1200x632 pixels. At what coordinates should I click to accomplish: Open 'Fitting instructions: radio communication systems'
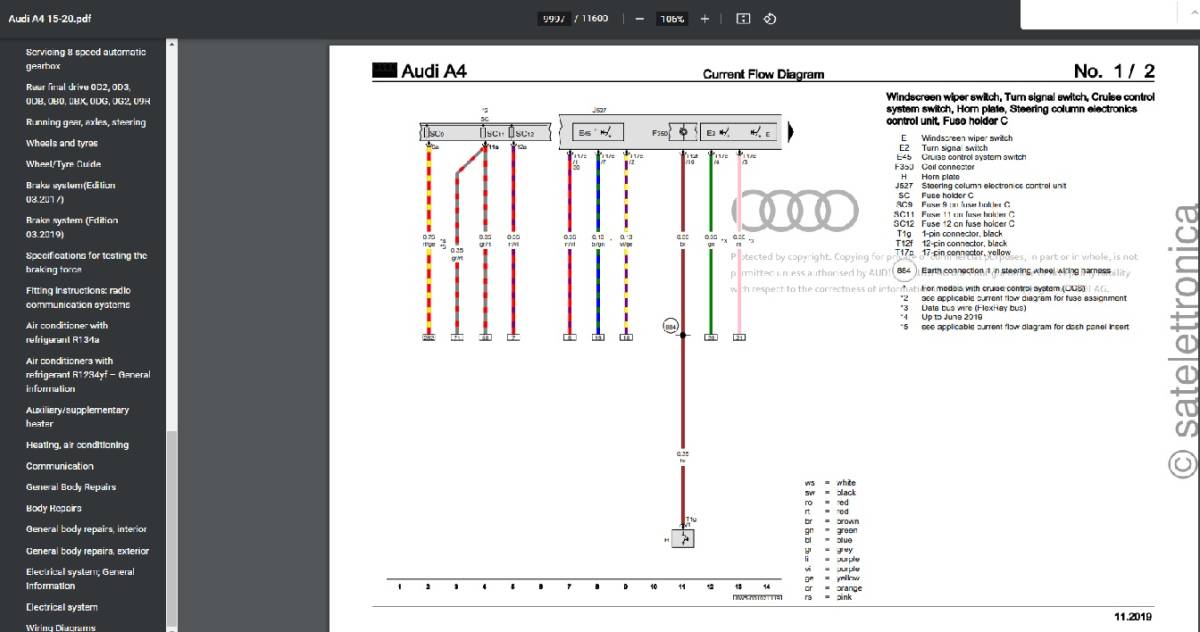(78, 297)
